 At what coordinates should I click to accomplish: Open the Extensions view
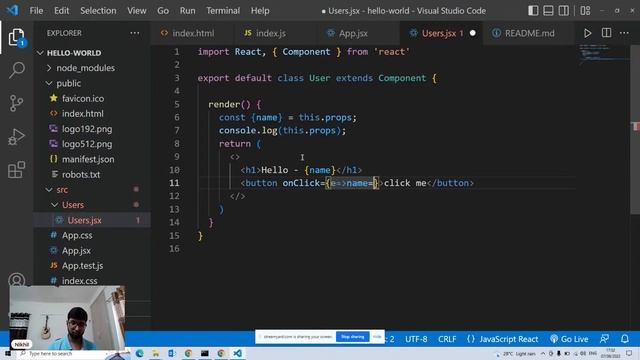click(x=16, y=170)
